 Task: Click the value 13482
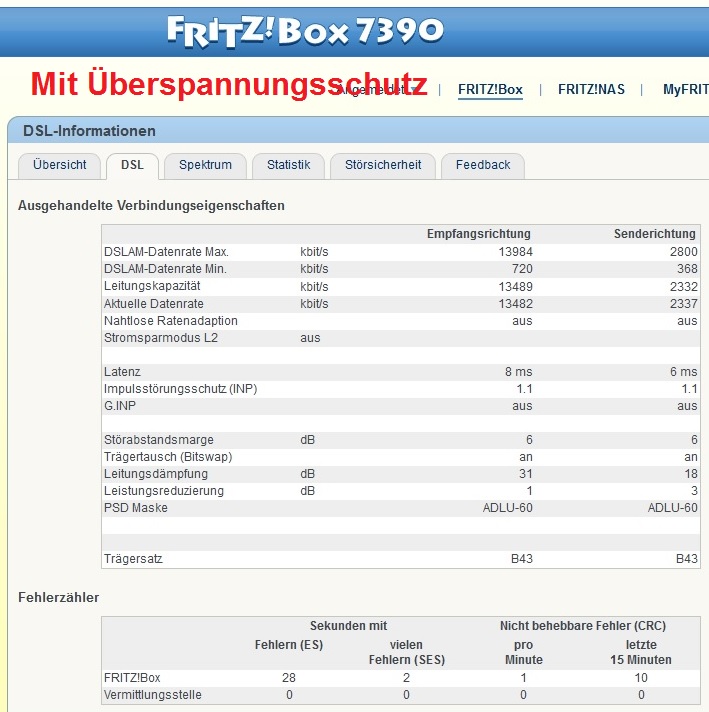pos(516,304)
